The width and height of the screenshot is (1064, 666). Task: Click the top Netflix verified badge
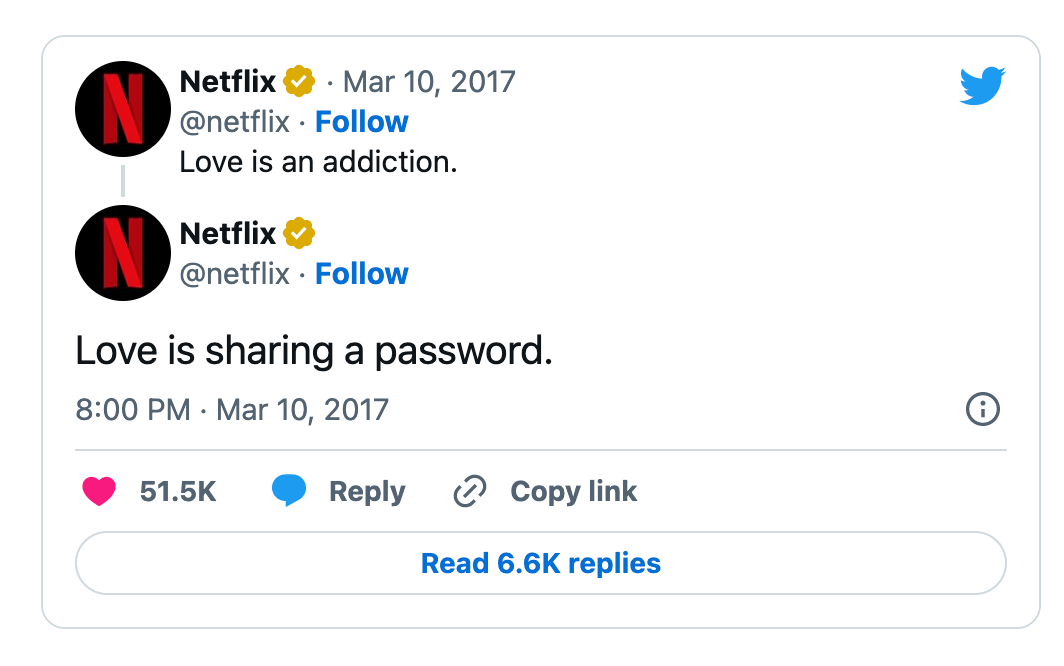(x=299, y=82)
